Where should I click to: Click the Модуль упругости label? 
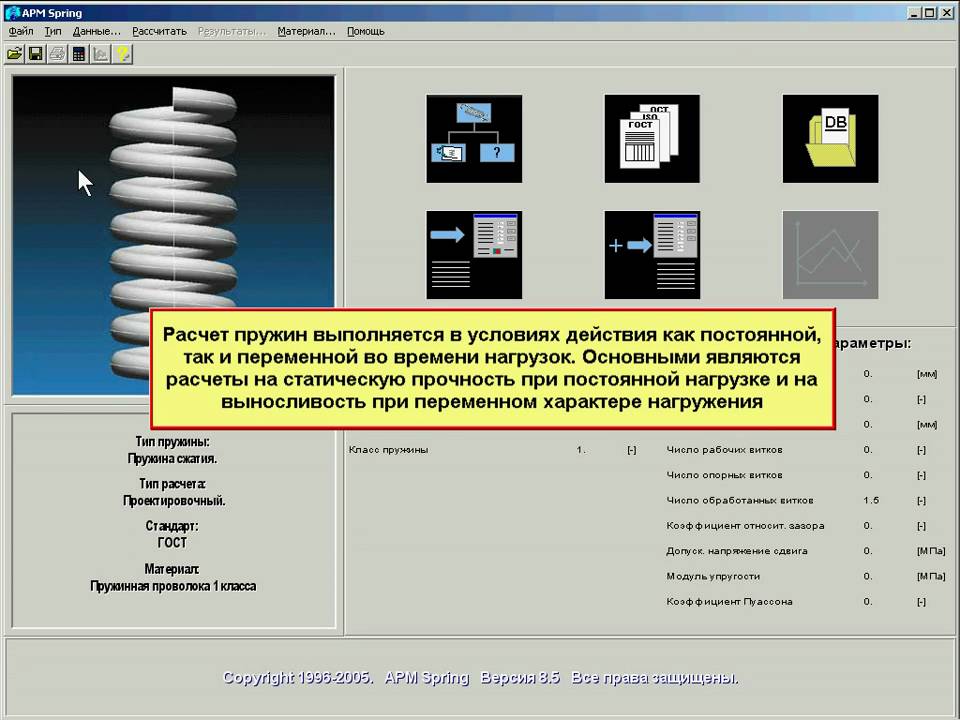[713, 576]
